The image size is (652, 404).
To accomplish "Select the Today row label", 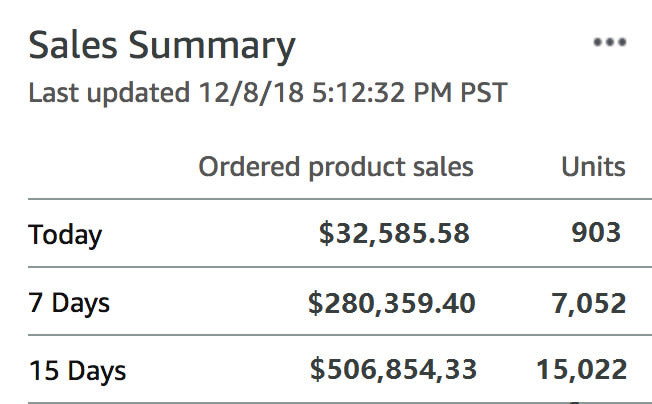I will pos(65,236).
